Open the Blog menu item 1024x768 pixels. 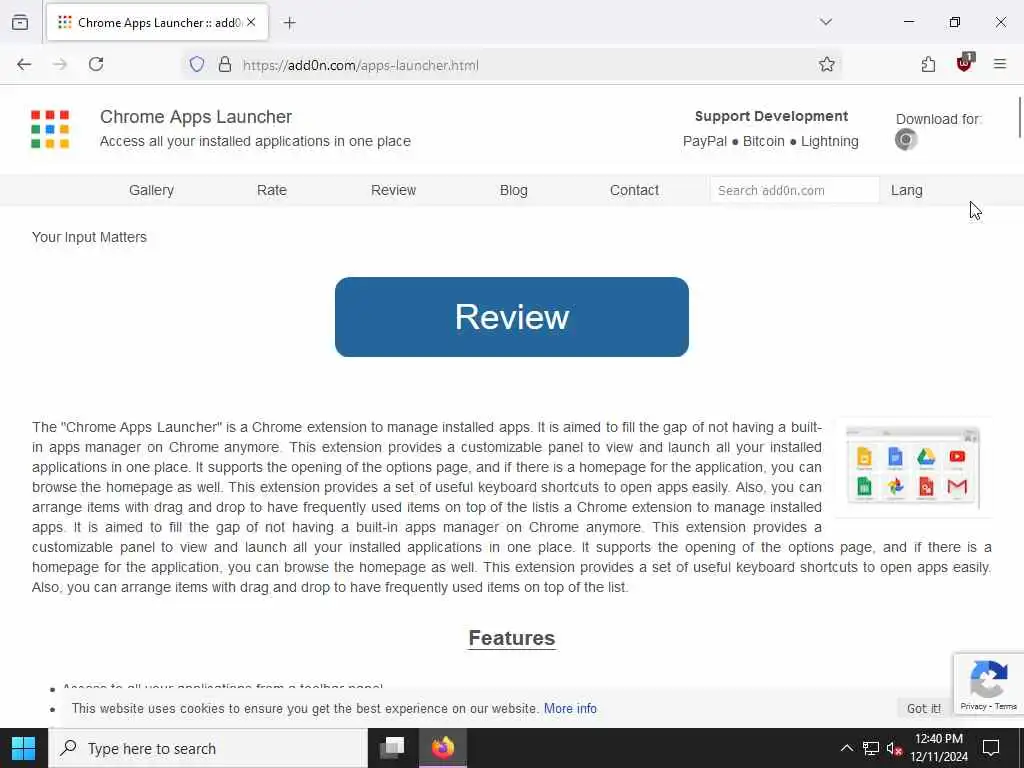[x=513, y=190]
